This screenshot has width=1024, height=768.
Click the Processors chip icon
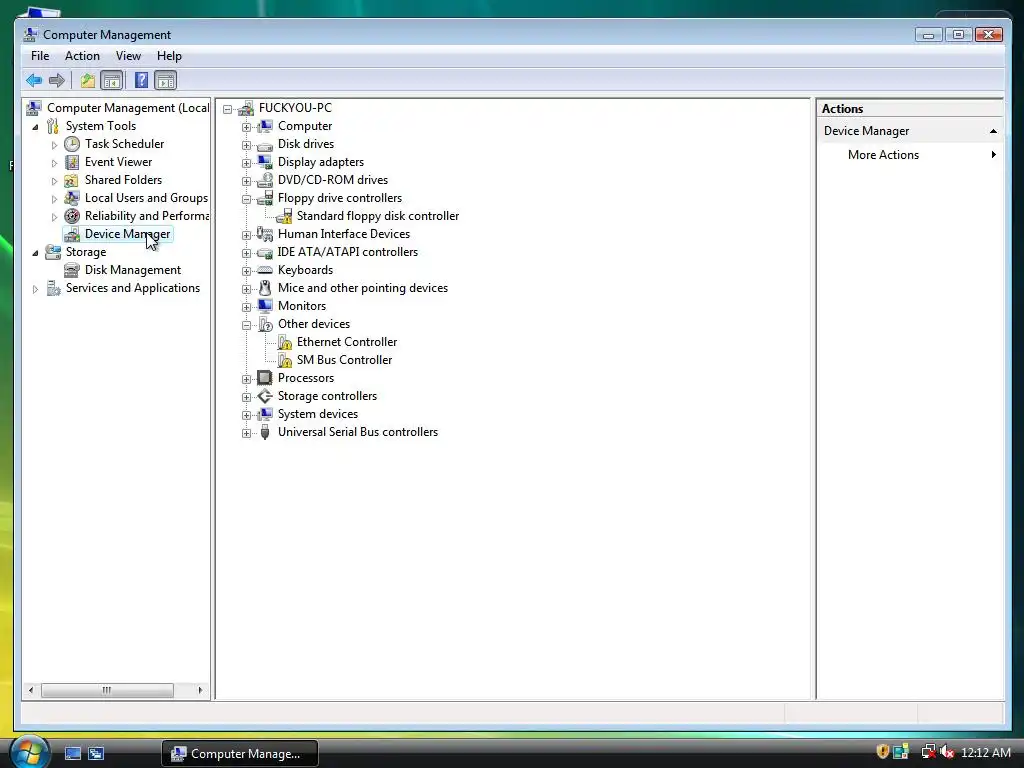point(264,378)
